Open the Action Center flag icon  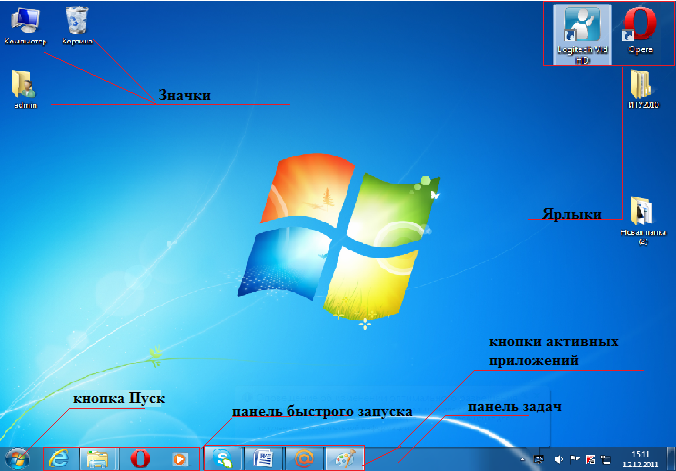pyautogui.click(x=575, y=459)
